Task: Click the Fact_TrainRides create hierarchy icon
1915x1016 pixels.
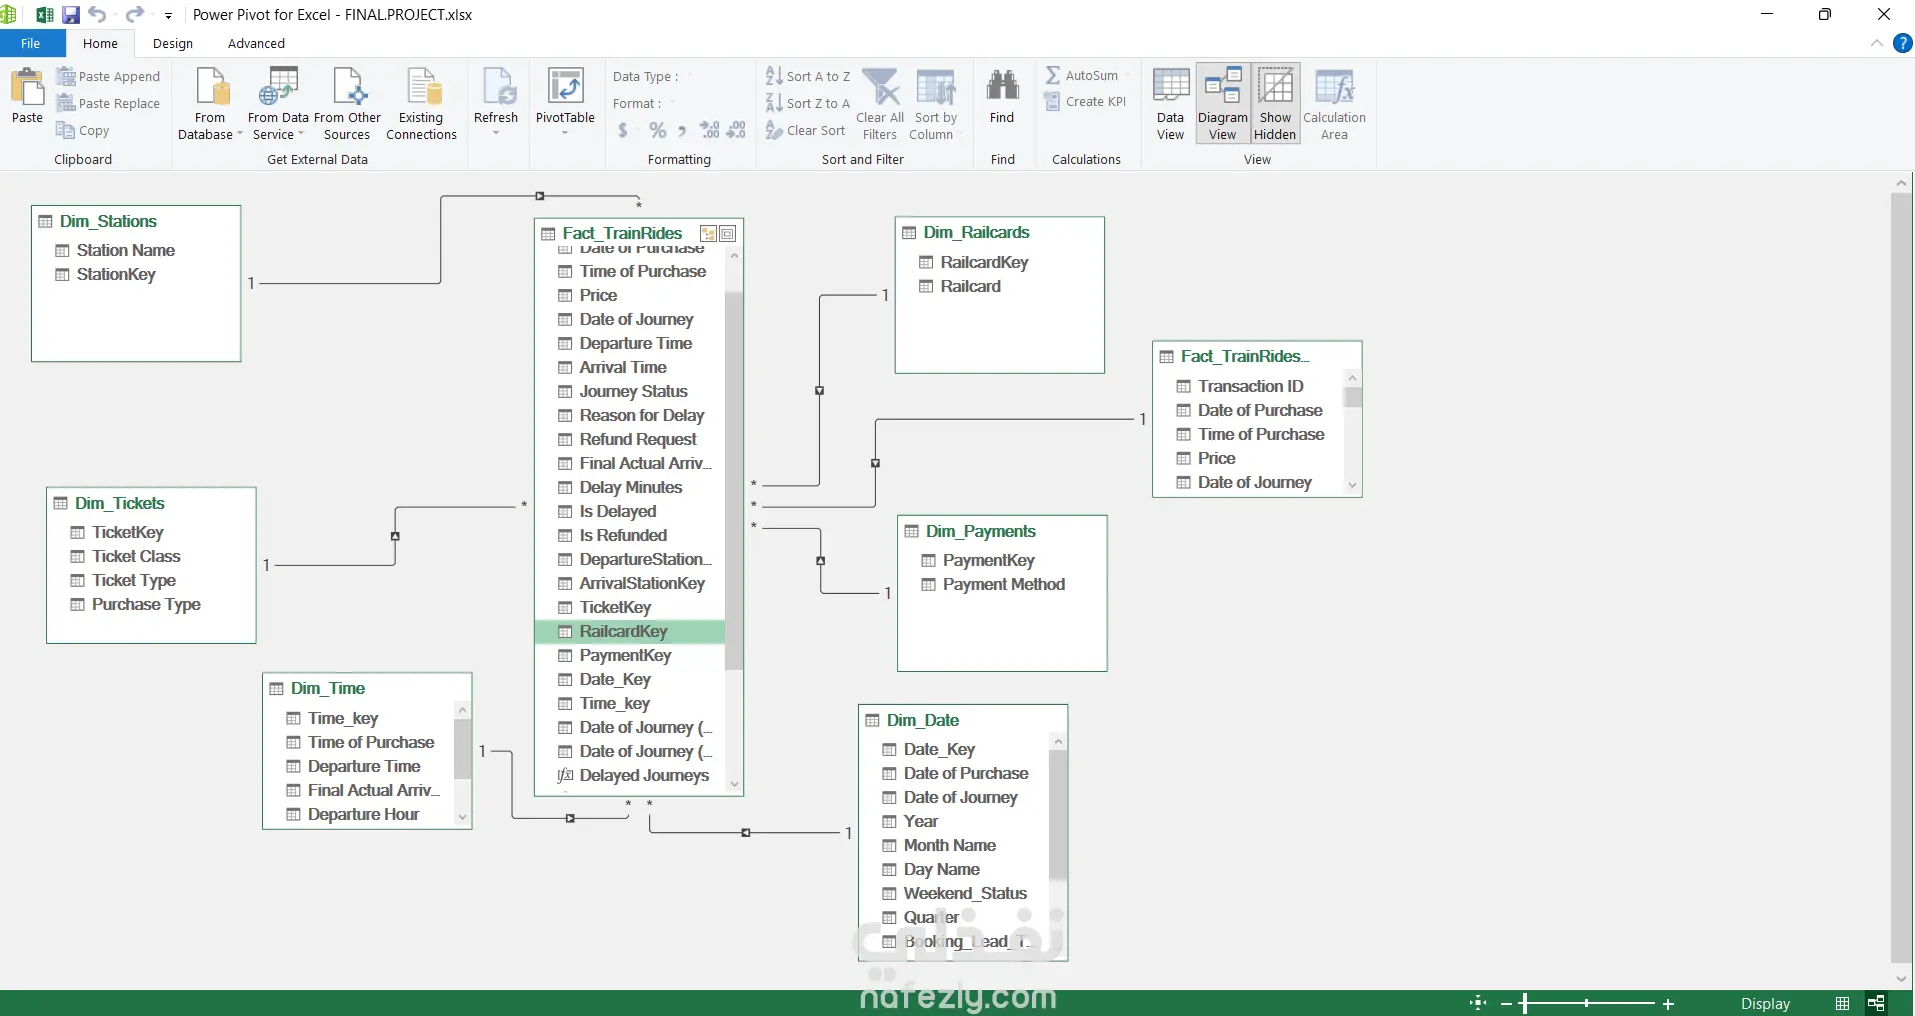Action: pos(708,233)
